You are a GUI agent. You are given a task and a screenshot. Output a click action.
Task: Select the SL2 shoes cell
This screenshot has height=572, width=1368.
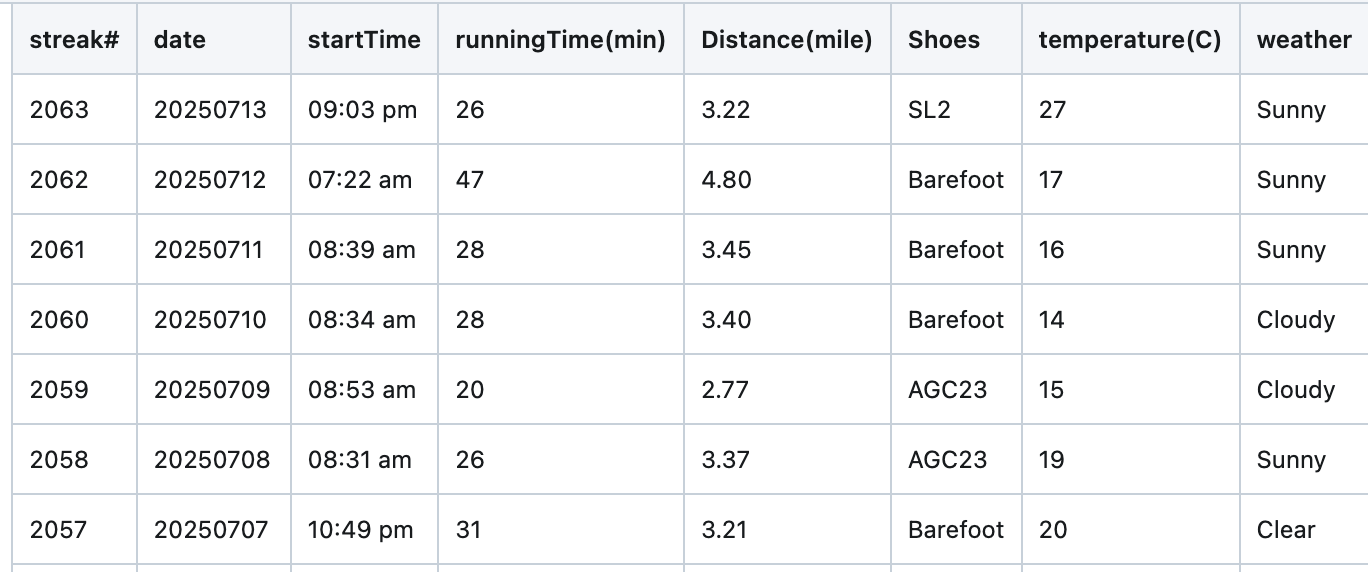pyautogui.click(x=930, y=110)
